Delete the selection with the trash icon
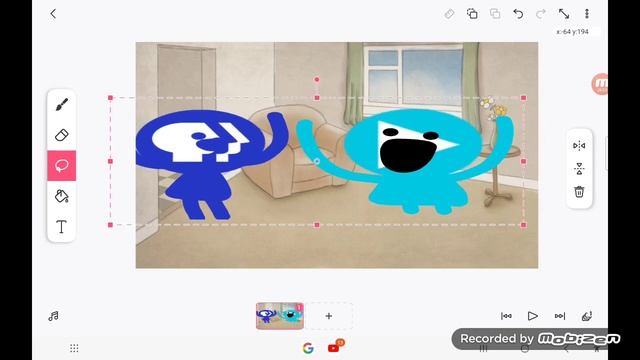 pyautogui.click(x=579, y=191)
